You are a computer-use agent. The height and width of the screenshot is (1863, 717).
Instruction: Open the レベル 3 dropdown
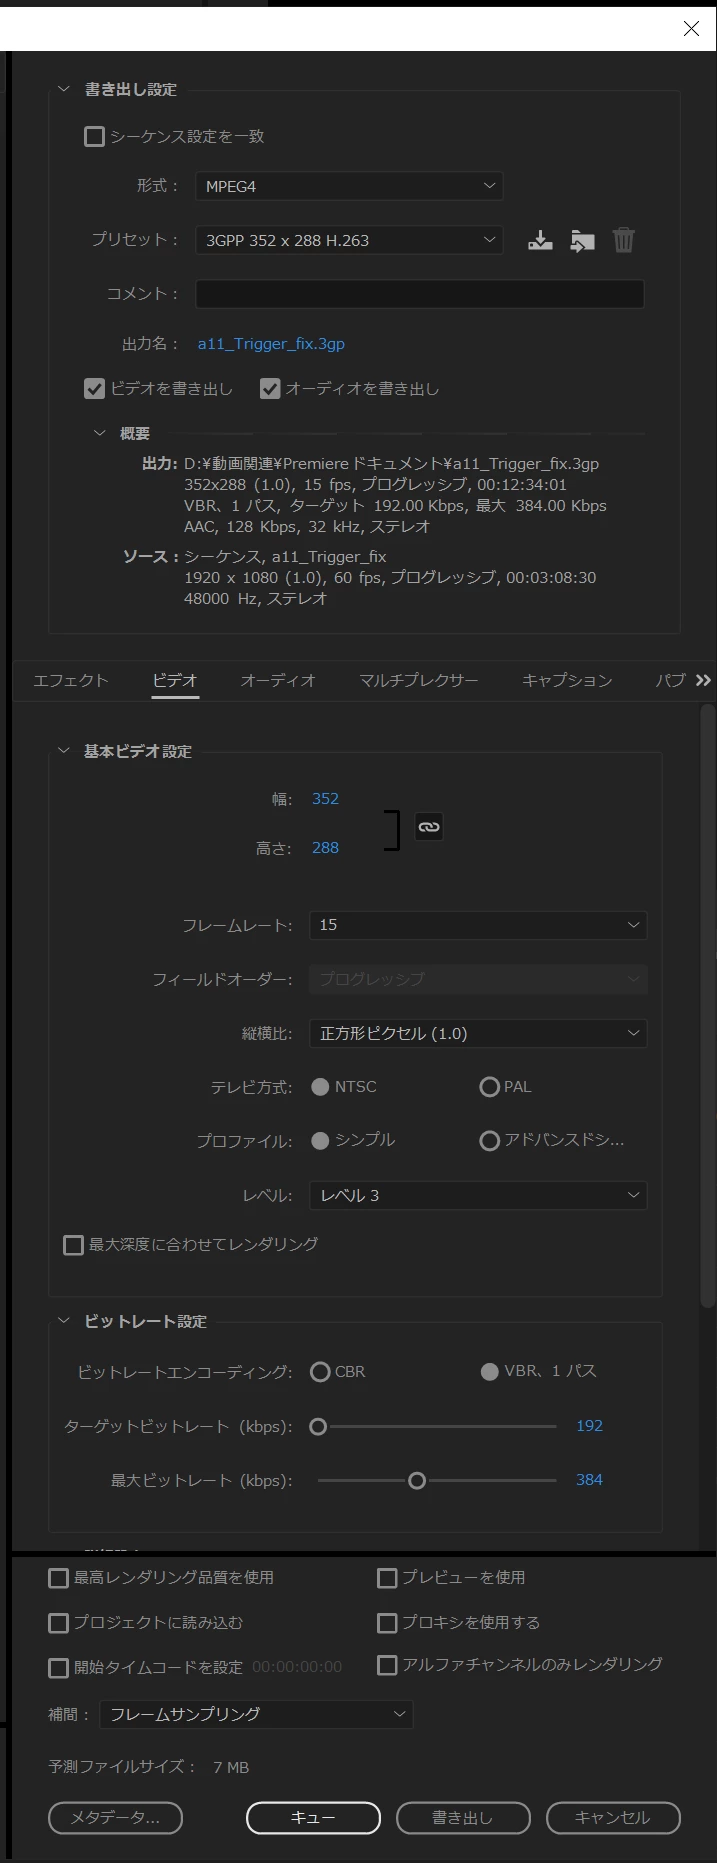click(x=478, y=1195)
